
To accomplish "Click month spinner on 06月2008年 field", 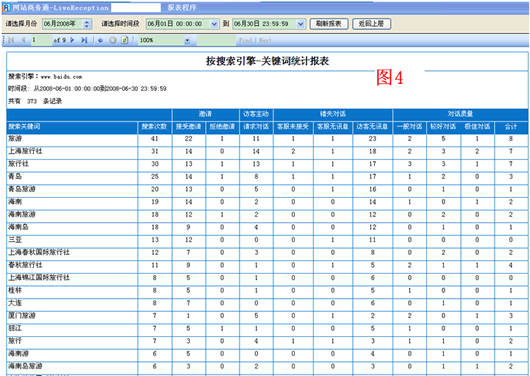I will (87, 24).
